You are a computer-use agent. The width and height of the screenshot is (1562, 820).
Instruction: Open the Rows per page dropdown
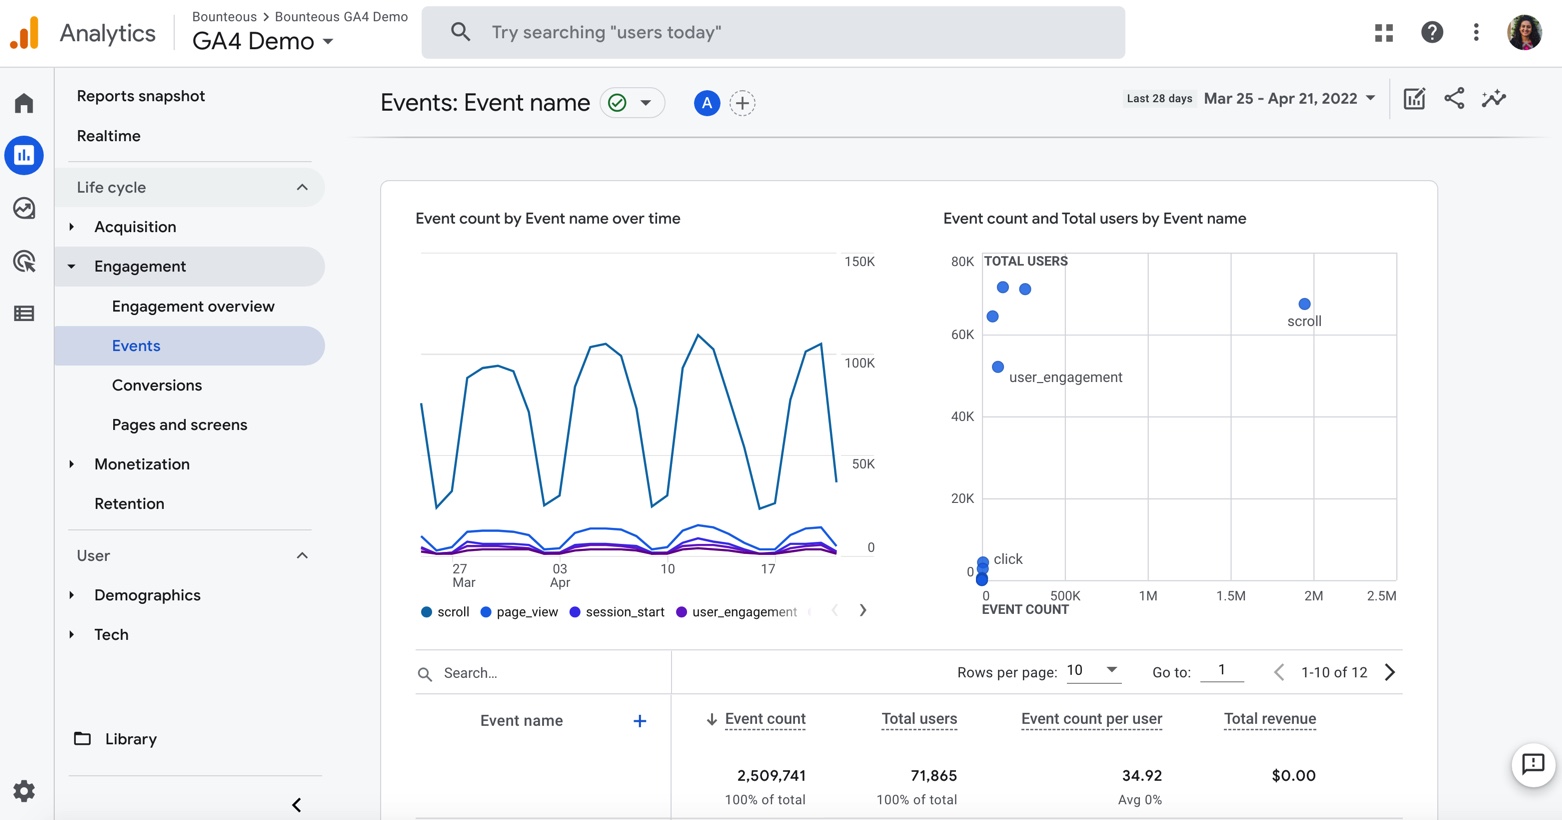[x=1092, y=671]
